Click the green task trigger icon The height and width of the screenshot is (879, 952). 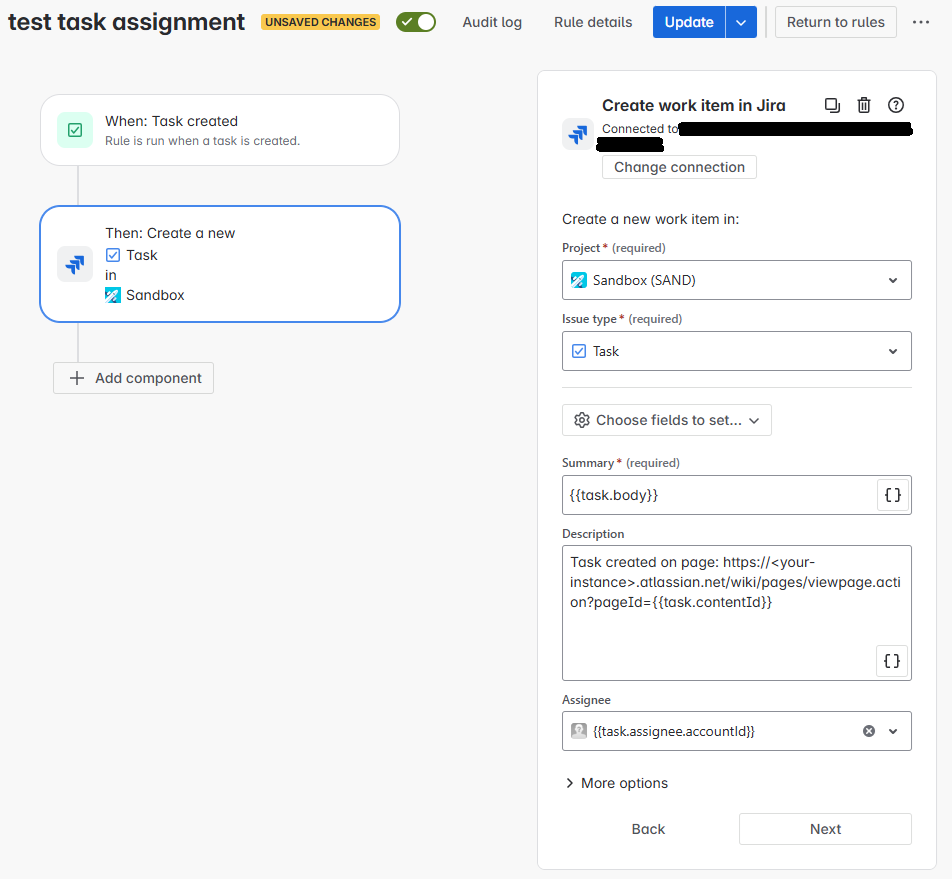75,130
